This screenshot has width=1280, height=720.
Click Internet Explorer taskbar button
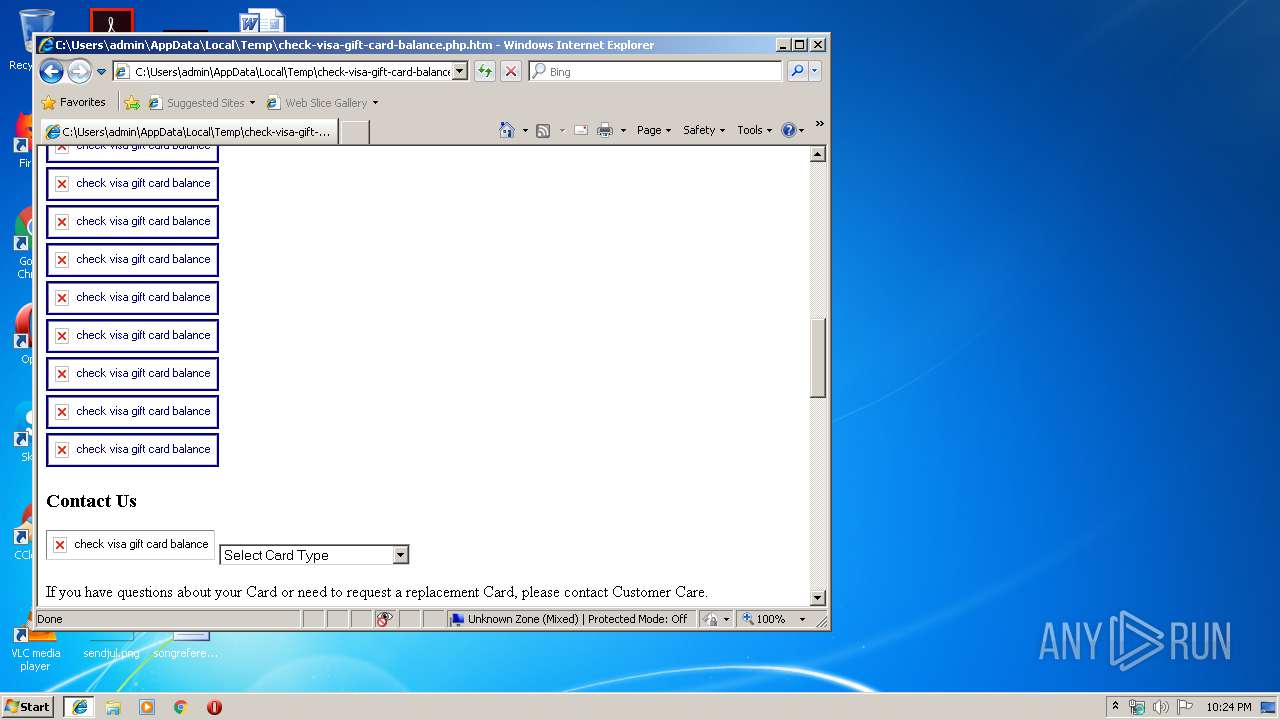[79, 706]
